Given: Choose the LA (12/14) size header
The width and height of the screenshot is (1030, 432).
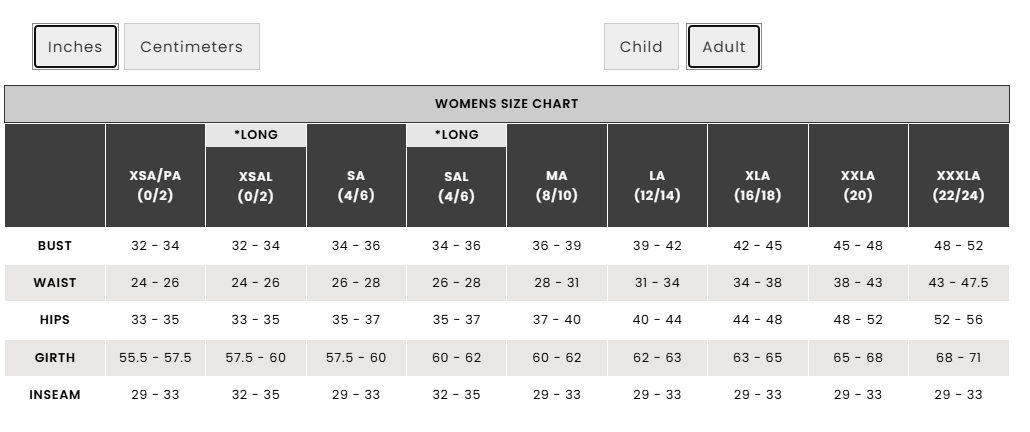Looking at the screenshot, I should 657,186.
